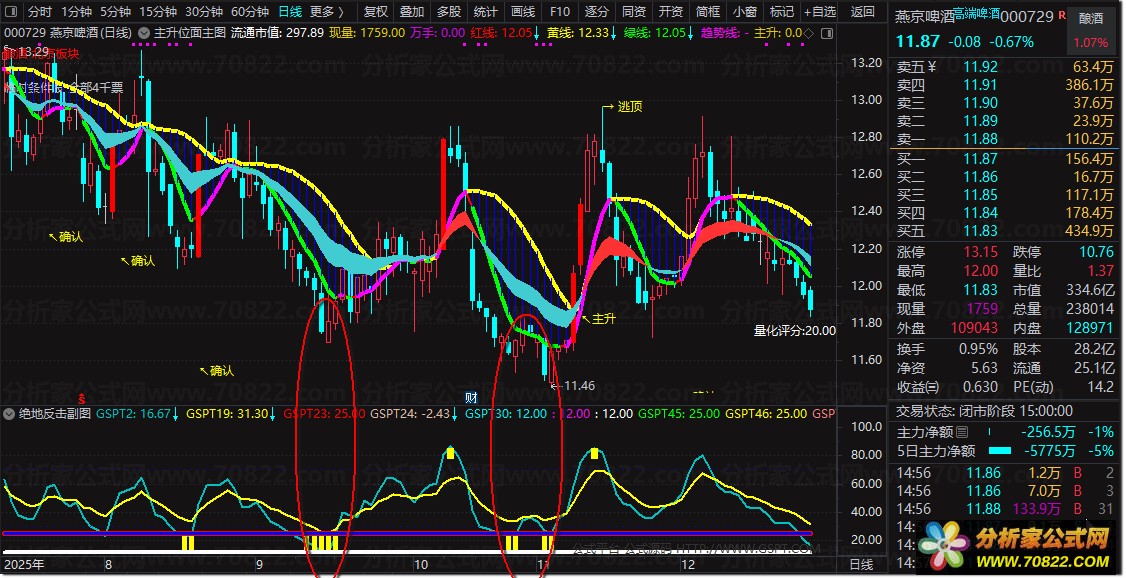Click the 标记 mark button
This screenshot has width=1126, height=578.
782,11
